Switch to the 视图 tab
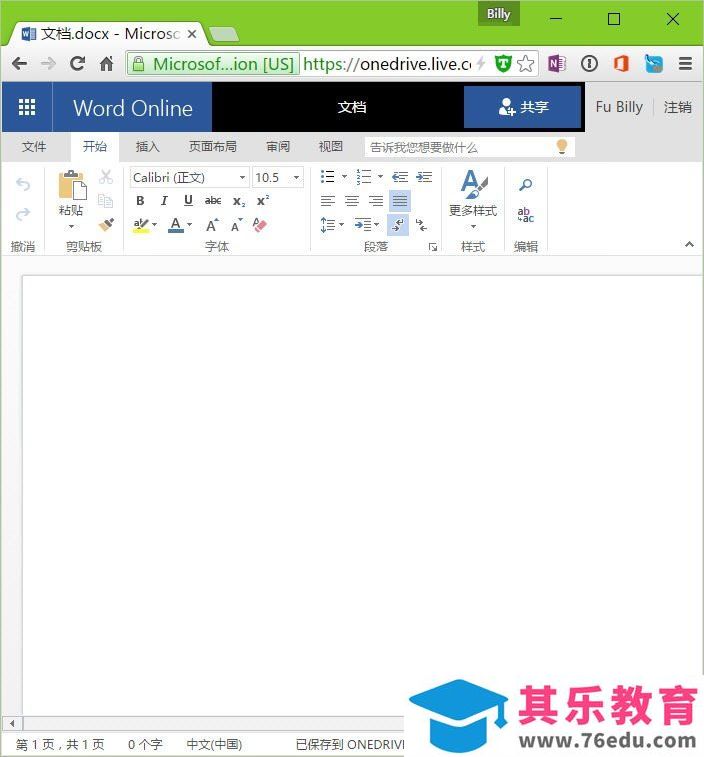This screenshot has width=704, height=757. point(331,146)
